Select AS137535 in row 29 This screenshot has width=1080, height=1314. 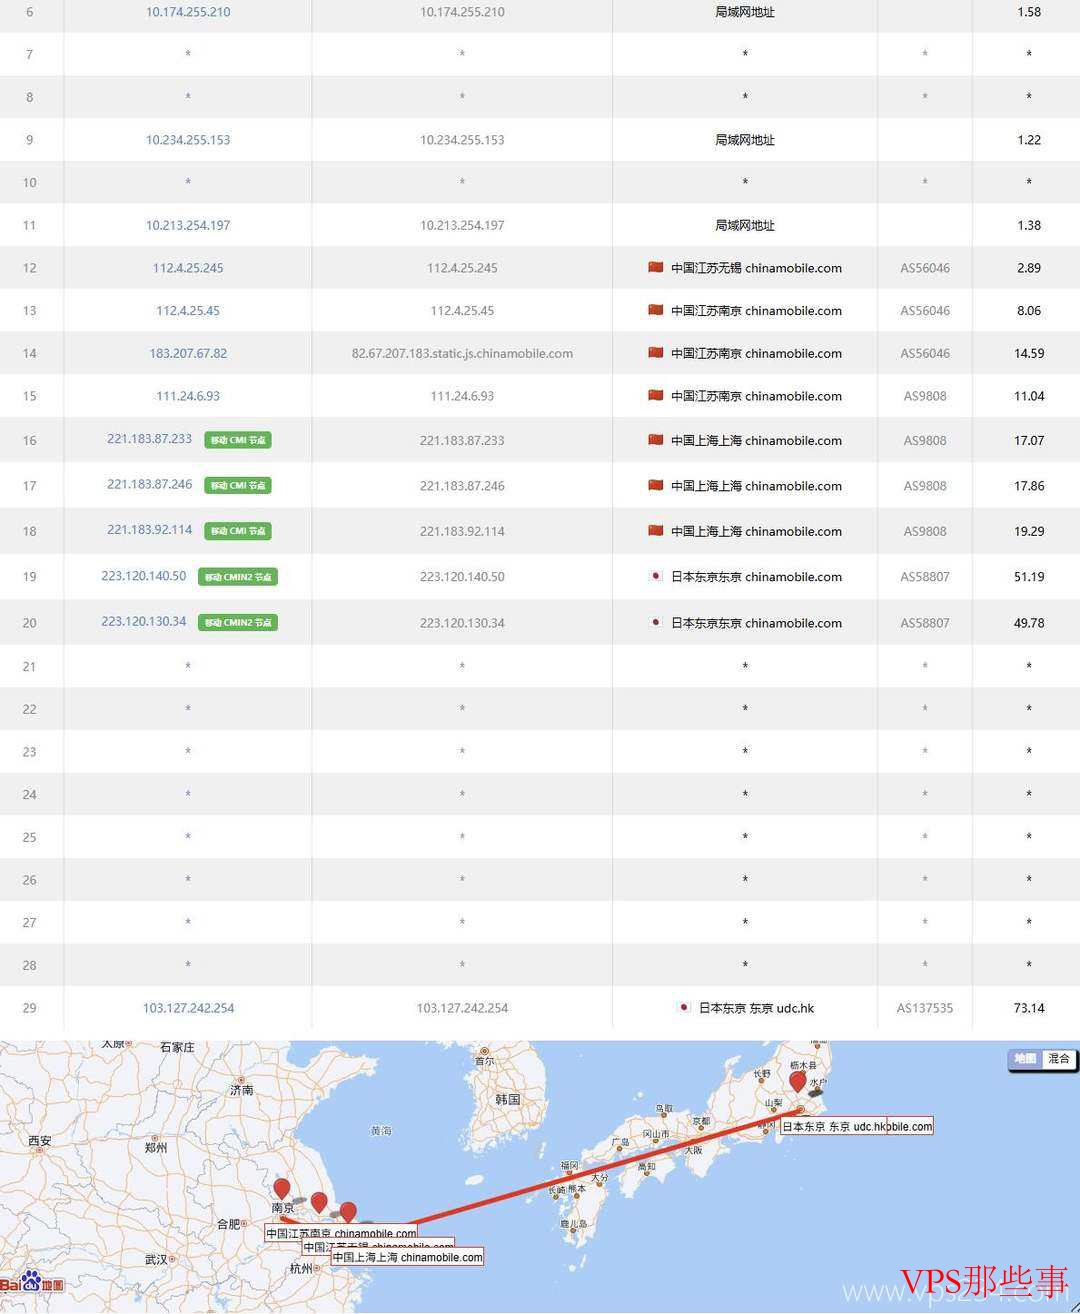tap(925, 1008)
